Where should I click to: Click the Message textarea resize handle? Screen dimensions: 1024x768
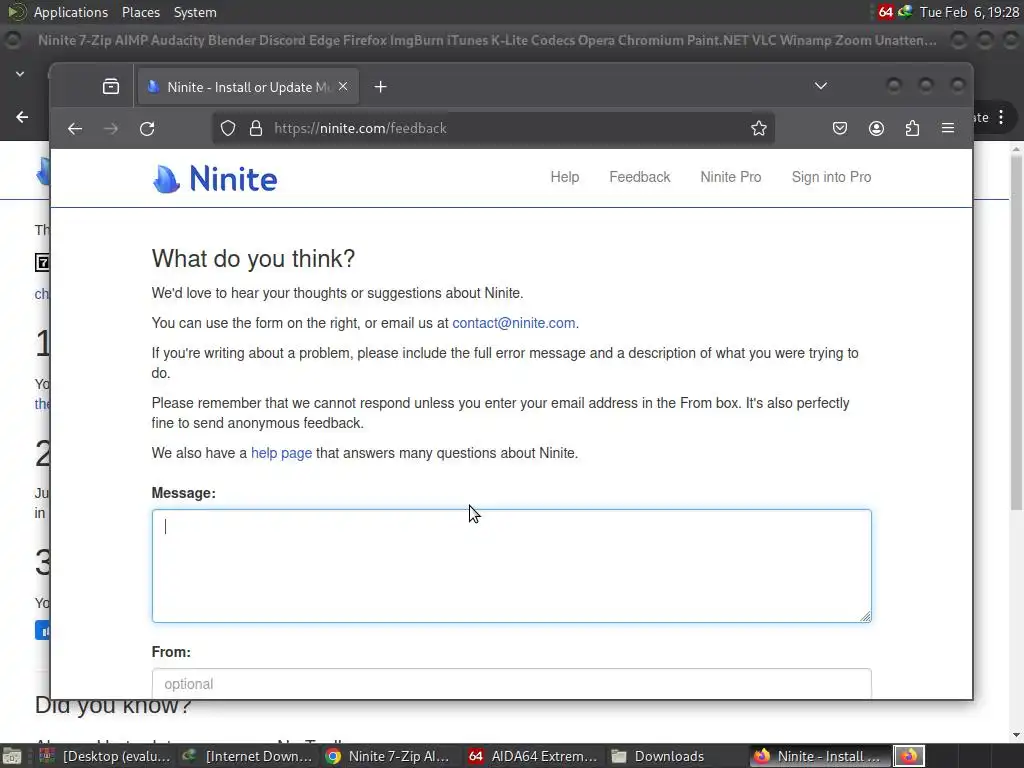tap(865, 616)
